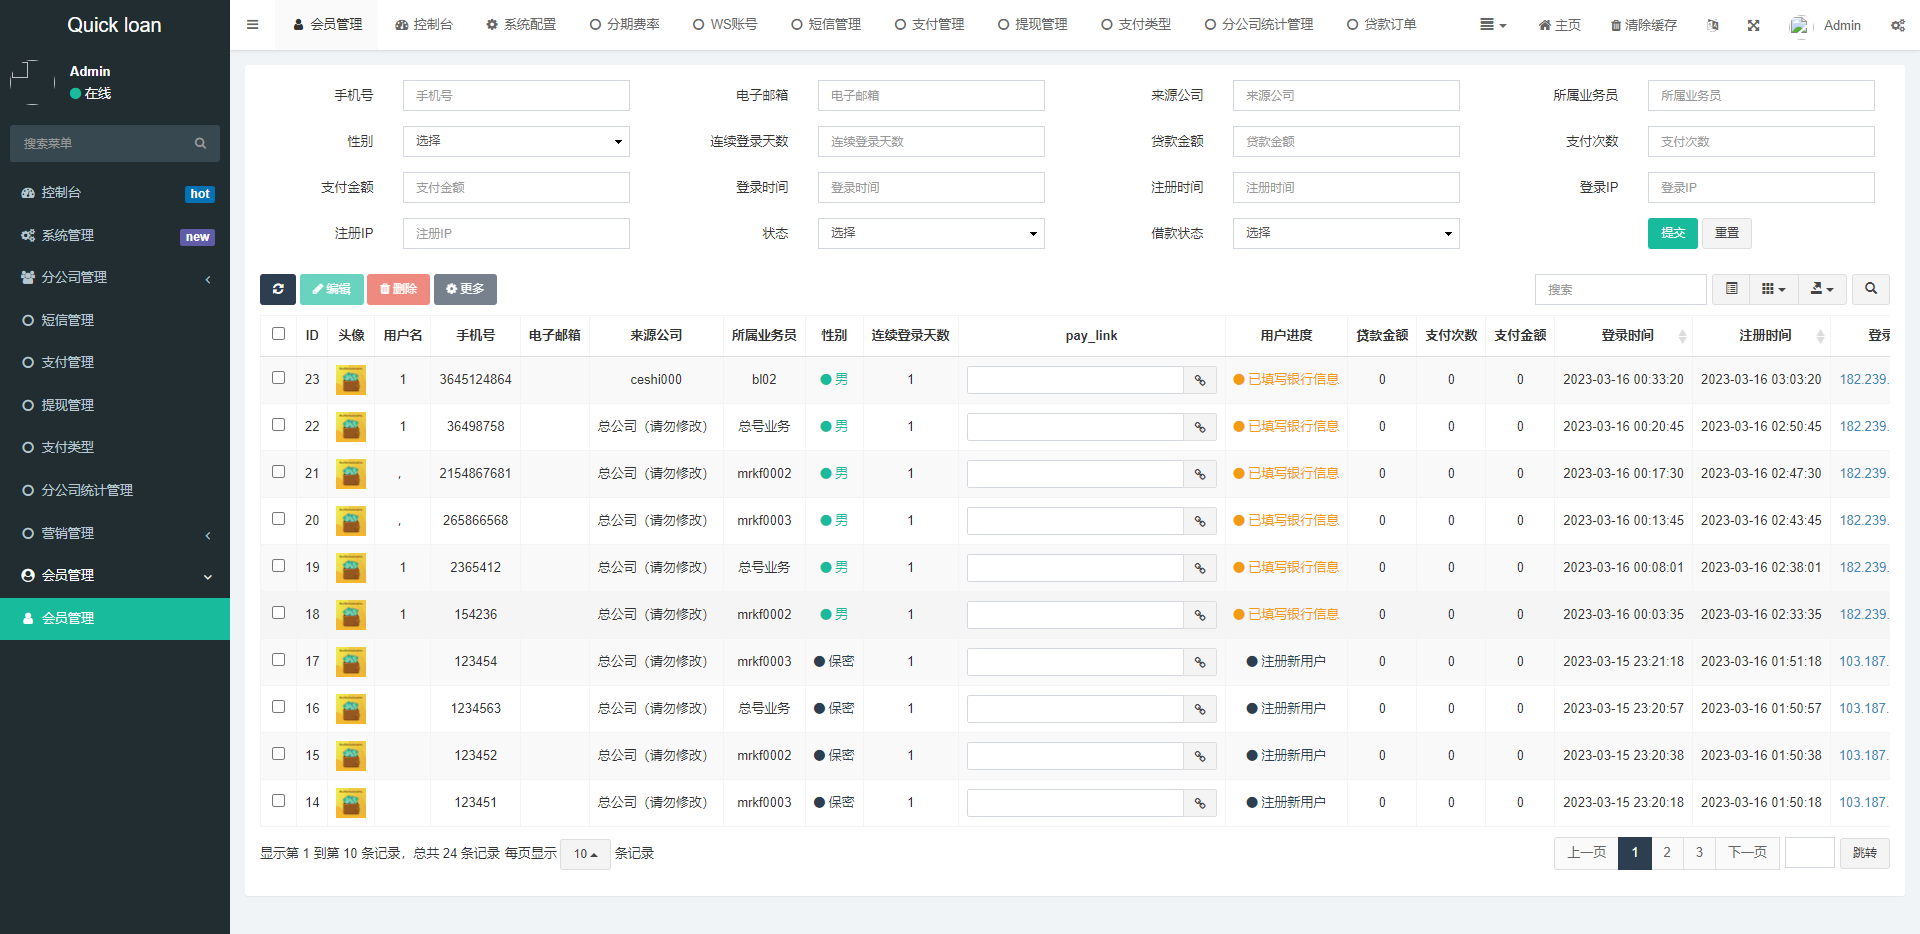Open the 10-per-page records selector
This screenshot has height=934, width=1920.
[x=585, y=854]
